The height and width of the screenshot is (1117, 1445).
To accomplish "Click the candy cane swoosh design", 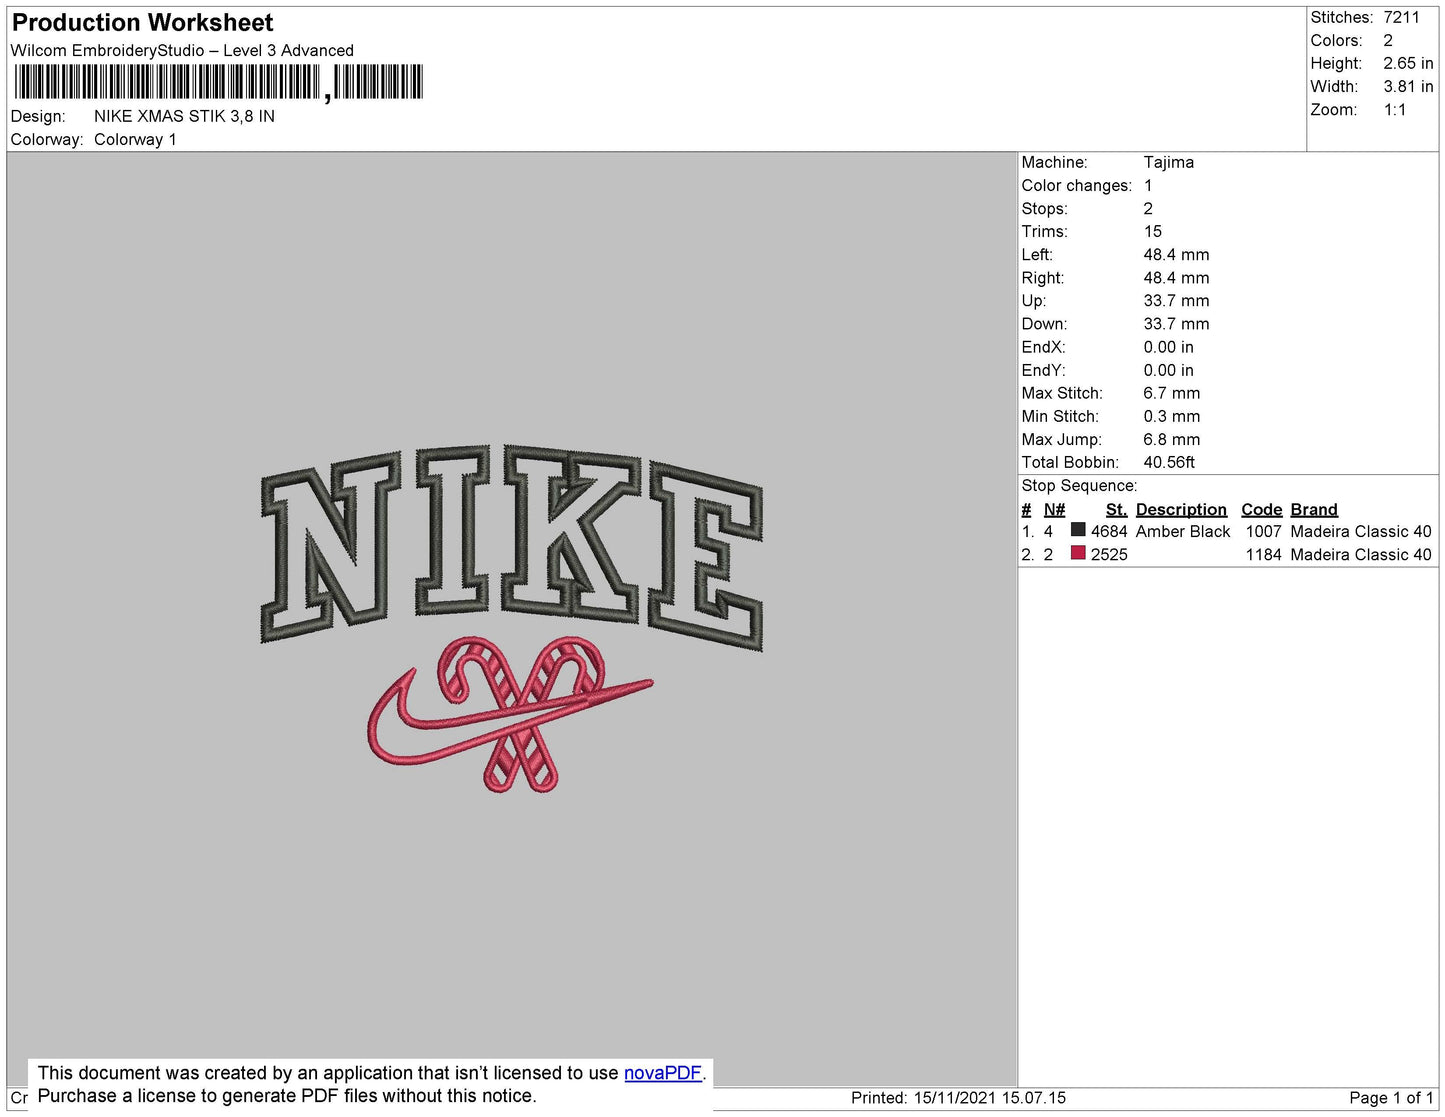I will click(510, 714).
